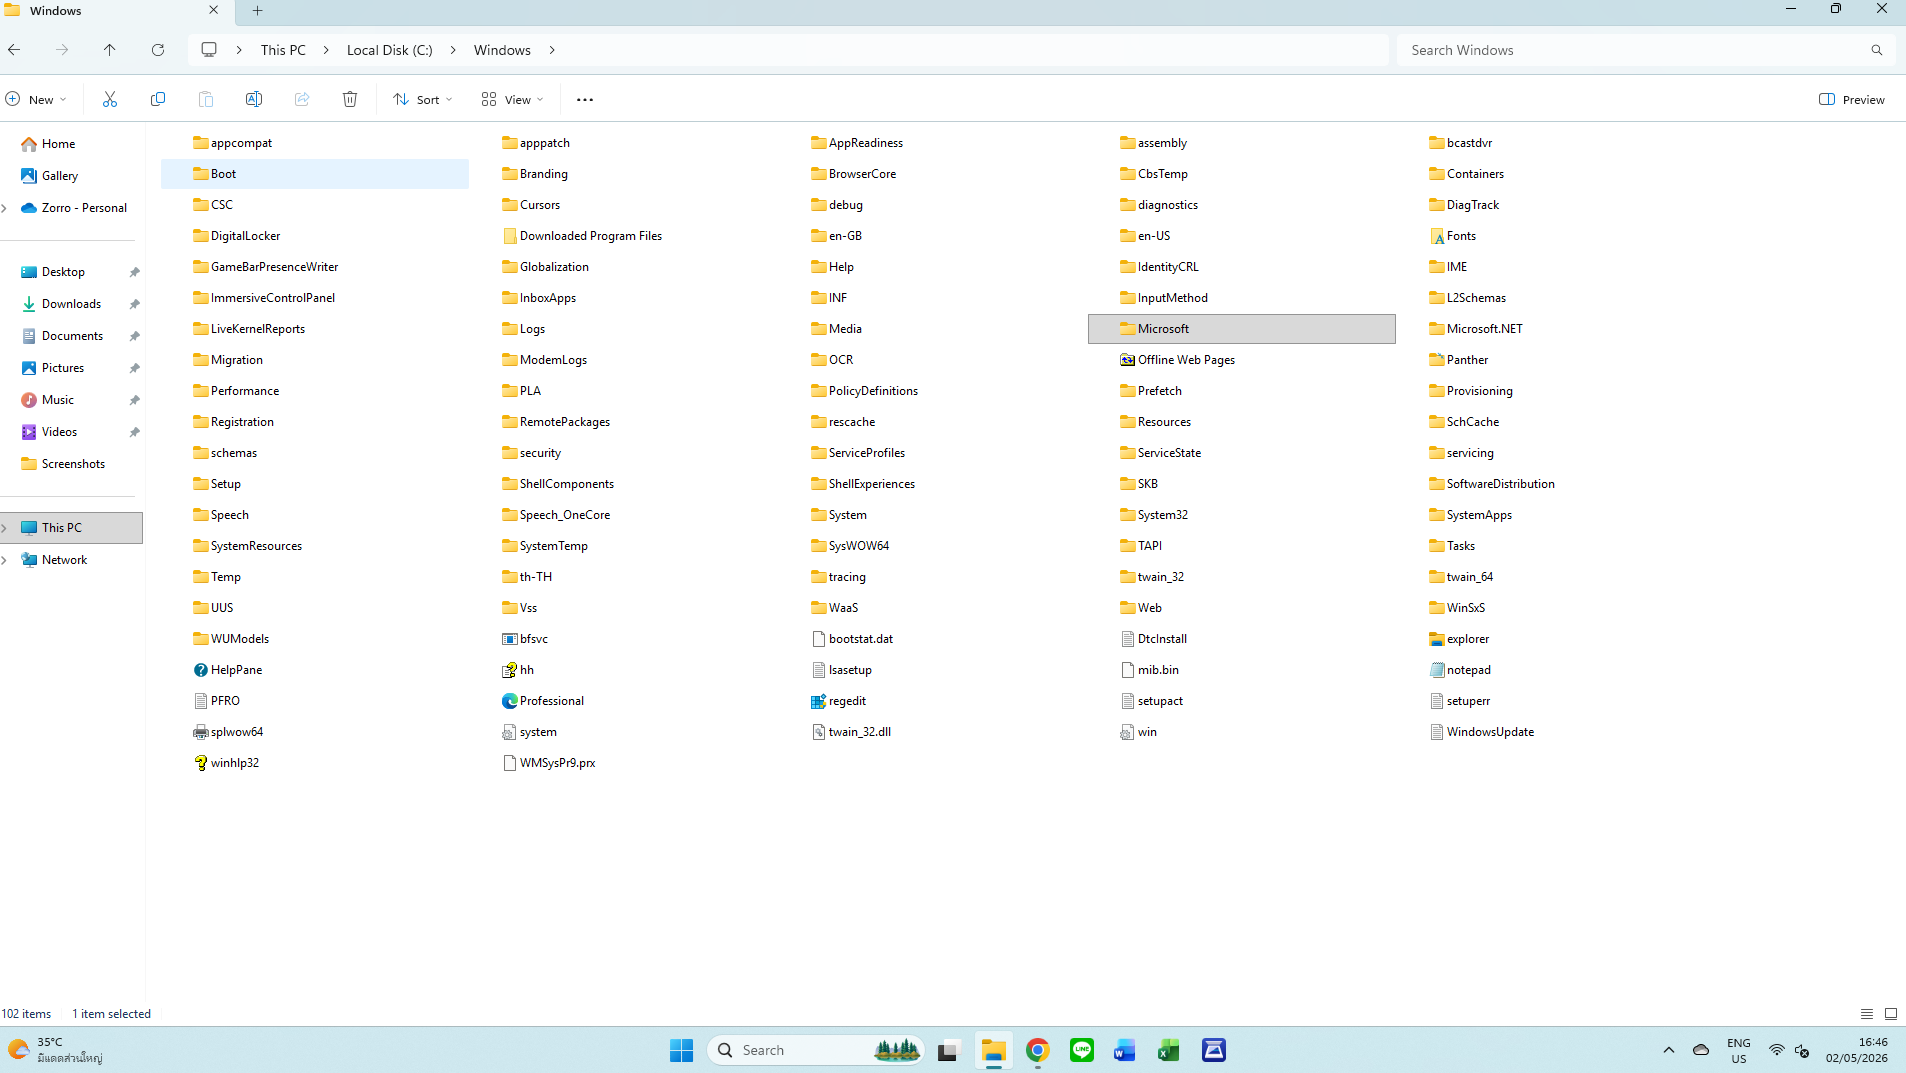Navigate back with the arrow
The image size is (1906, 1073).
tap(14, 50)
